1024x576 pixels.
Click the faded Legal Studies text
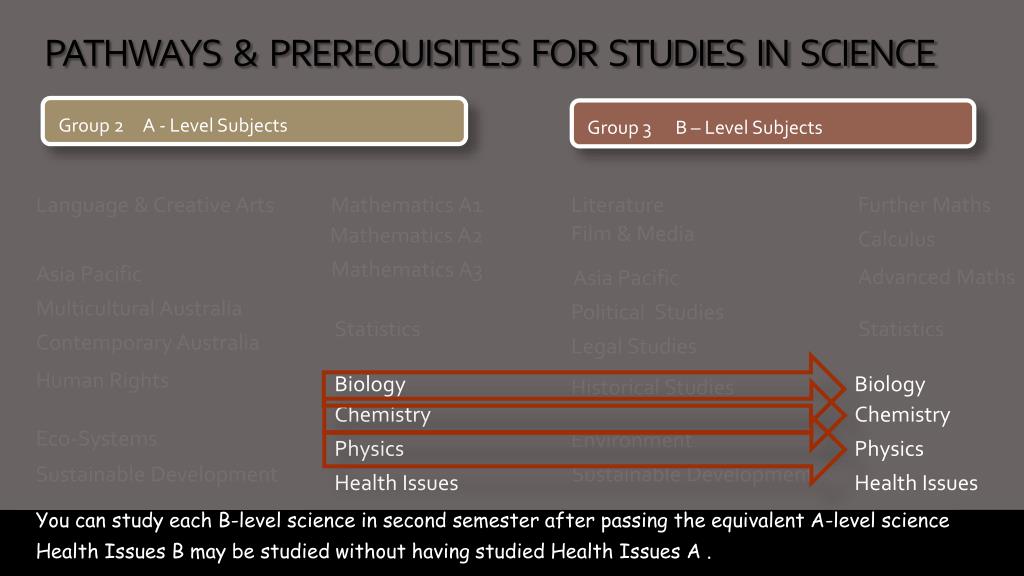coord(633,346)
